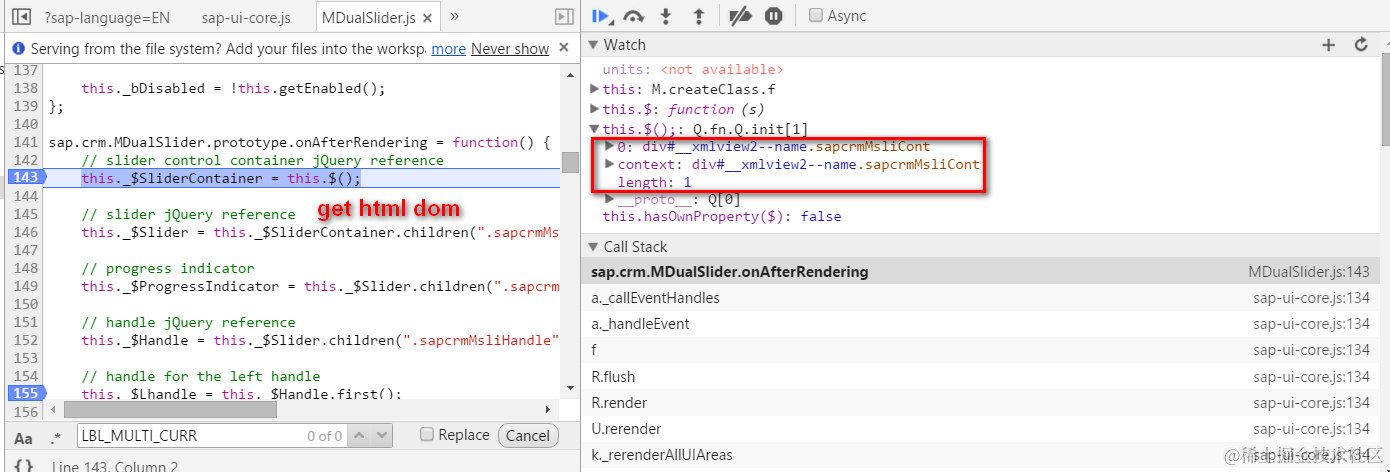
Task: Click the vertical scrollbar thumb in code editor
Action: point(570,162)
